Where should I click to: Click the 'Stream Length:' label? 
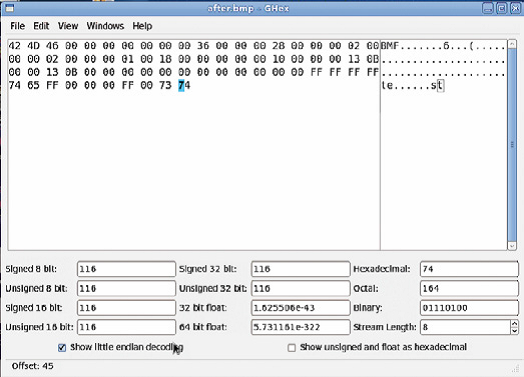point(385,327)
